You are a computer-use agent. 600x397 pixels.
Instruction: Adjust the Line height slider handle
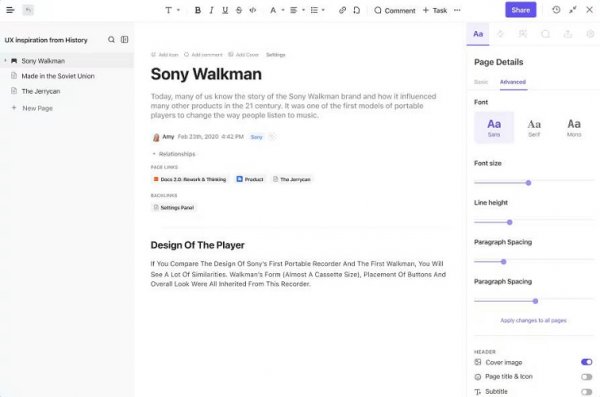click(x=510, y=222)
